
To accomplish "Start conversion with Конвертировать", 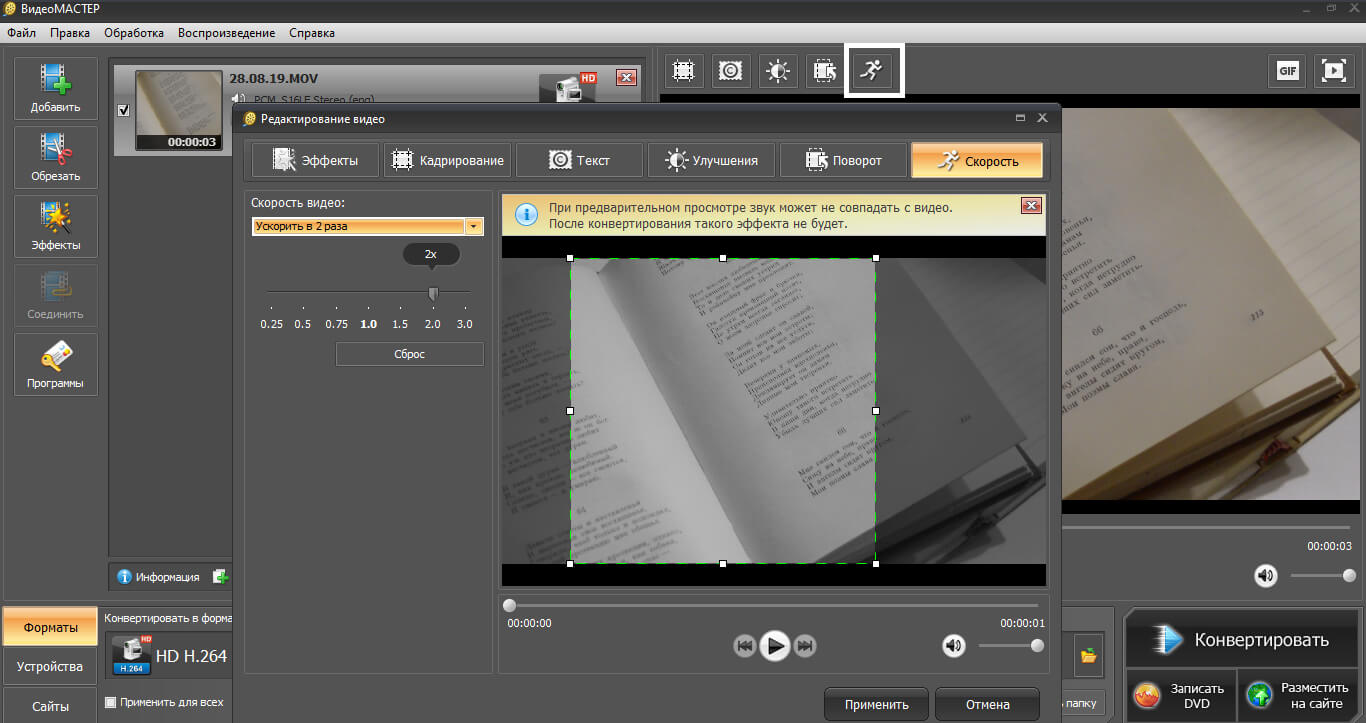I will (1240, 639).
